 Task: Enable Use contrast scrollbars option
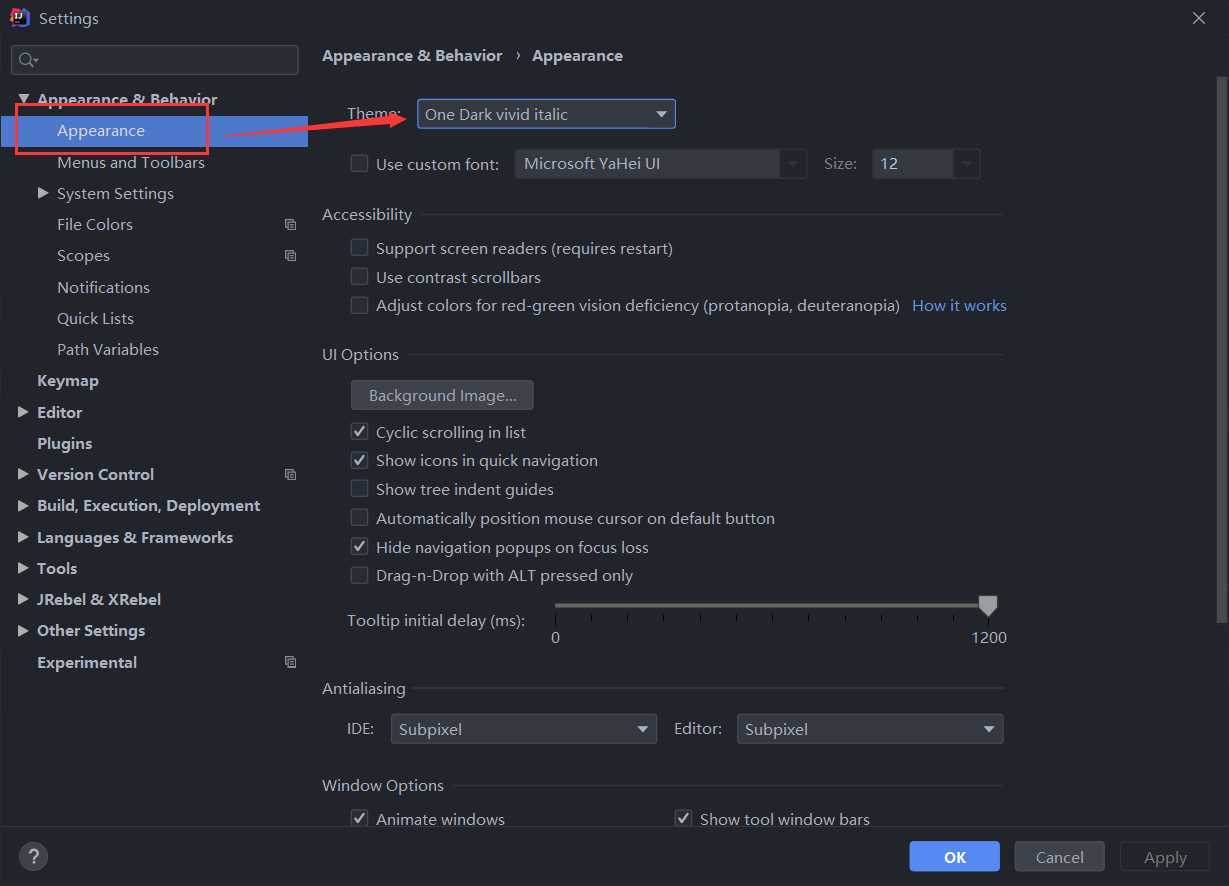click(360, 277)
